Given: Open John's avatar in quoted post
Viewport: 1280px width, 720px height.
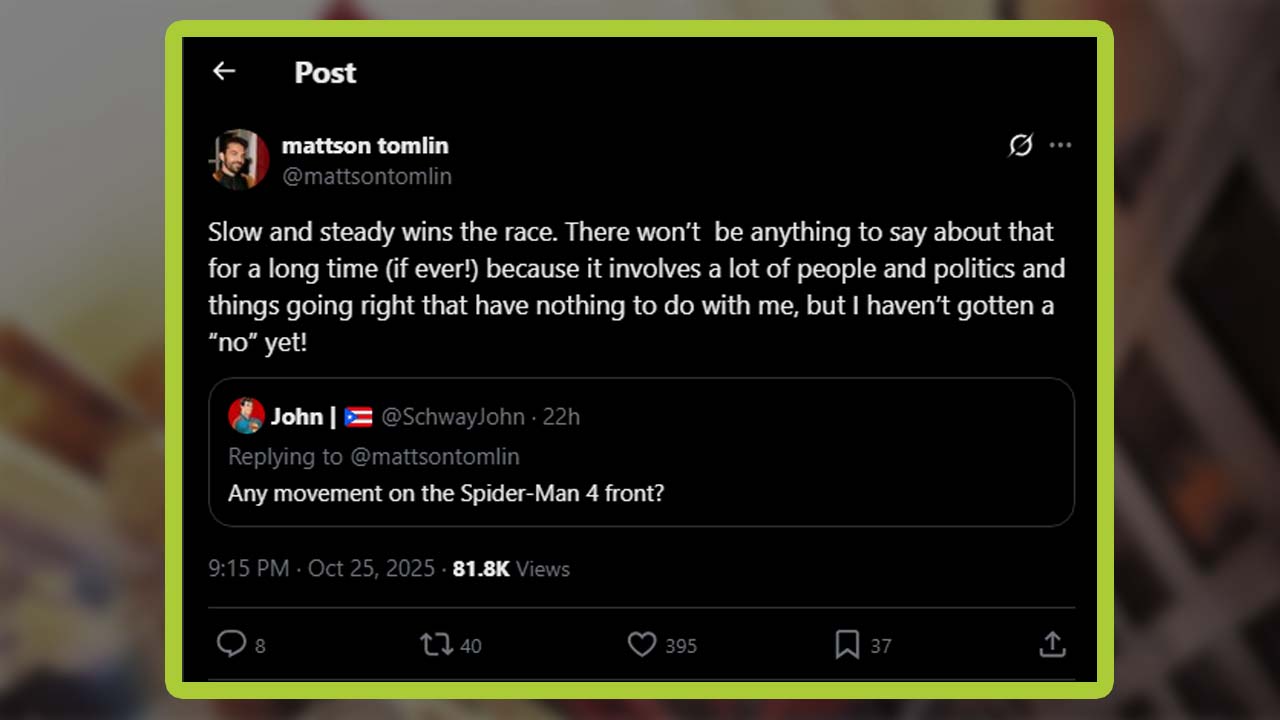Looking at the screenshot, I should tap(246, 416).
